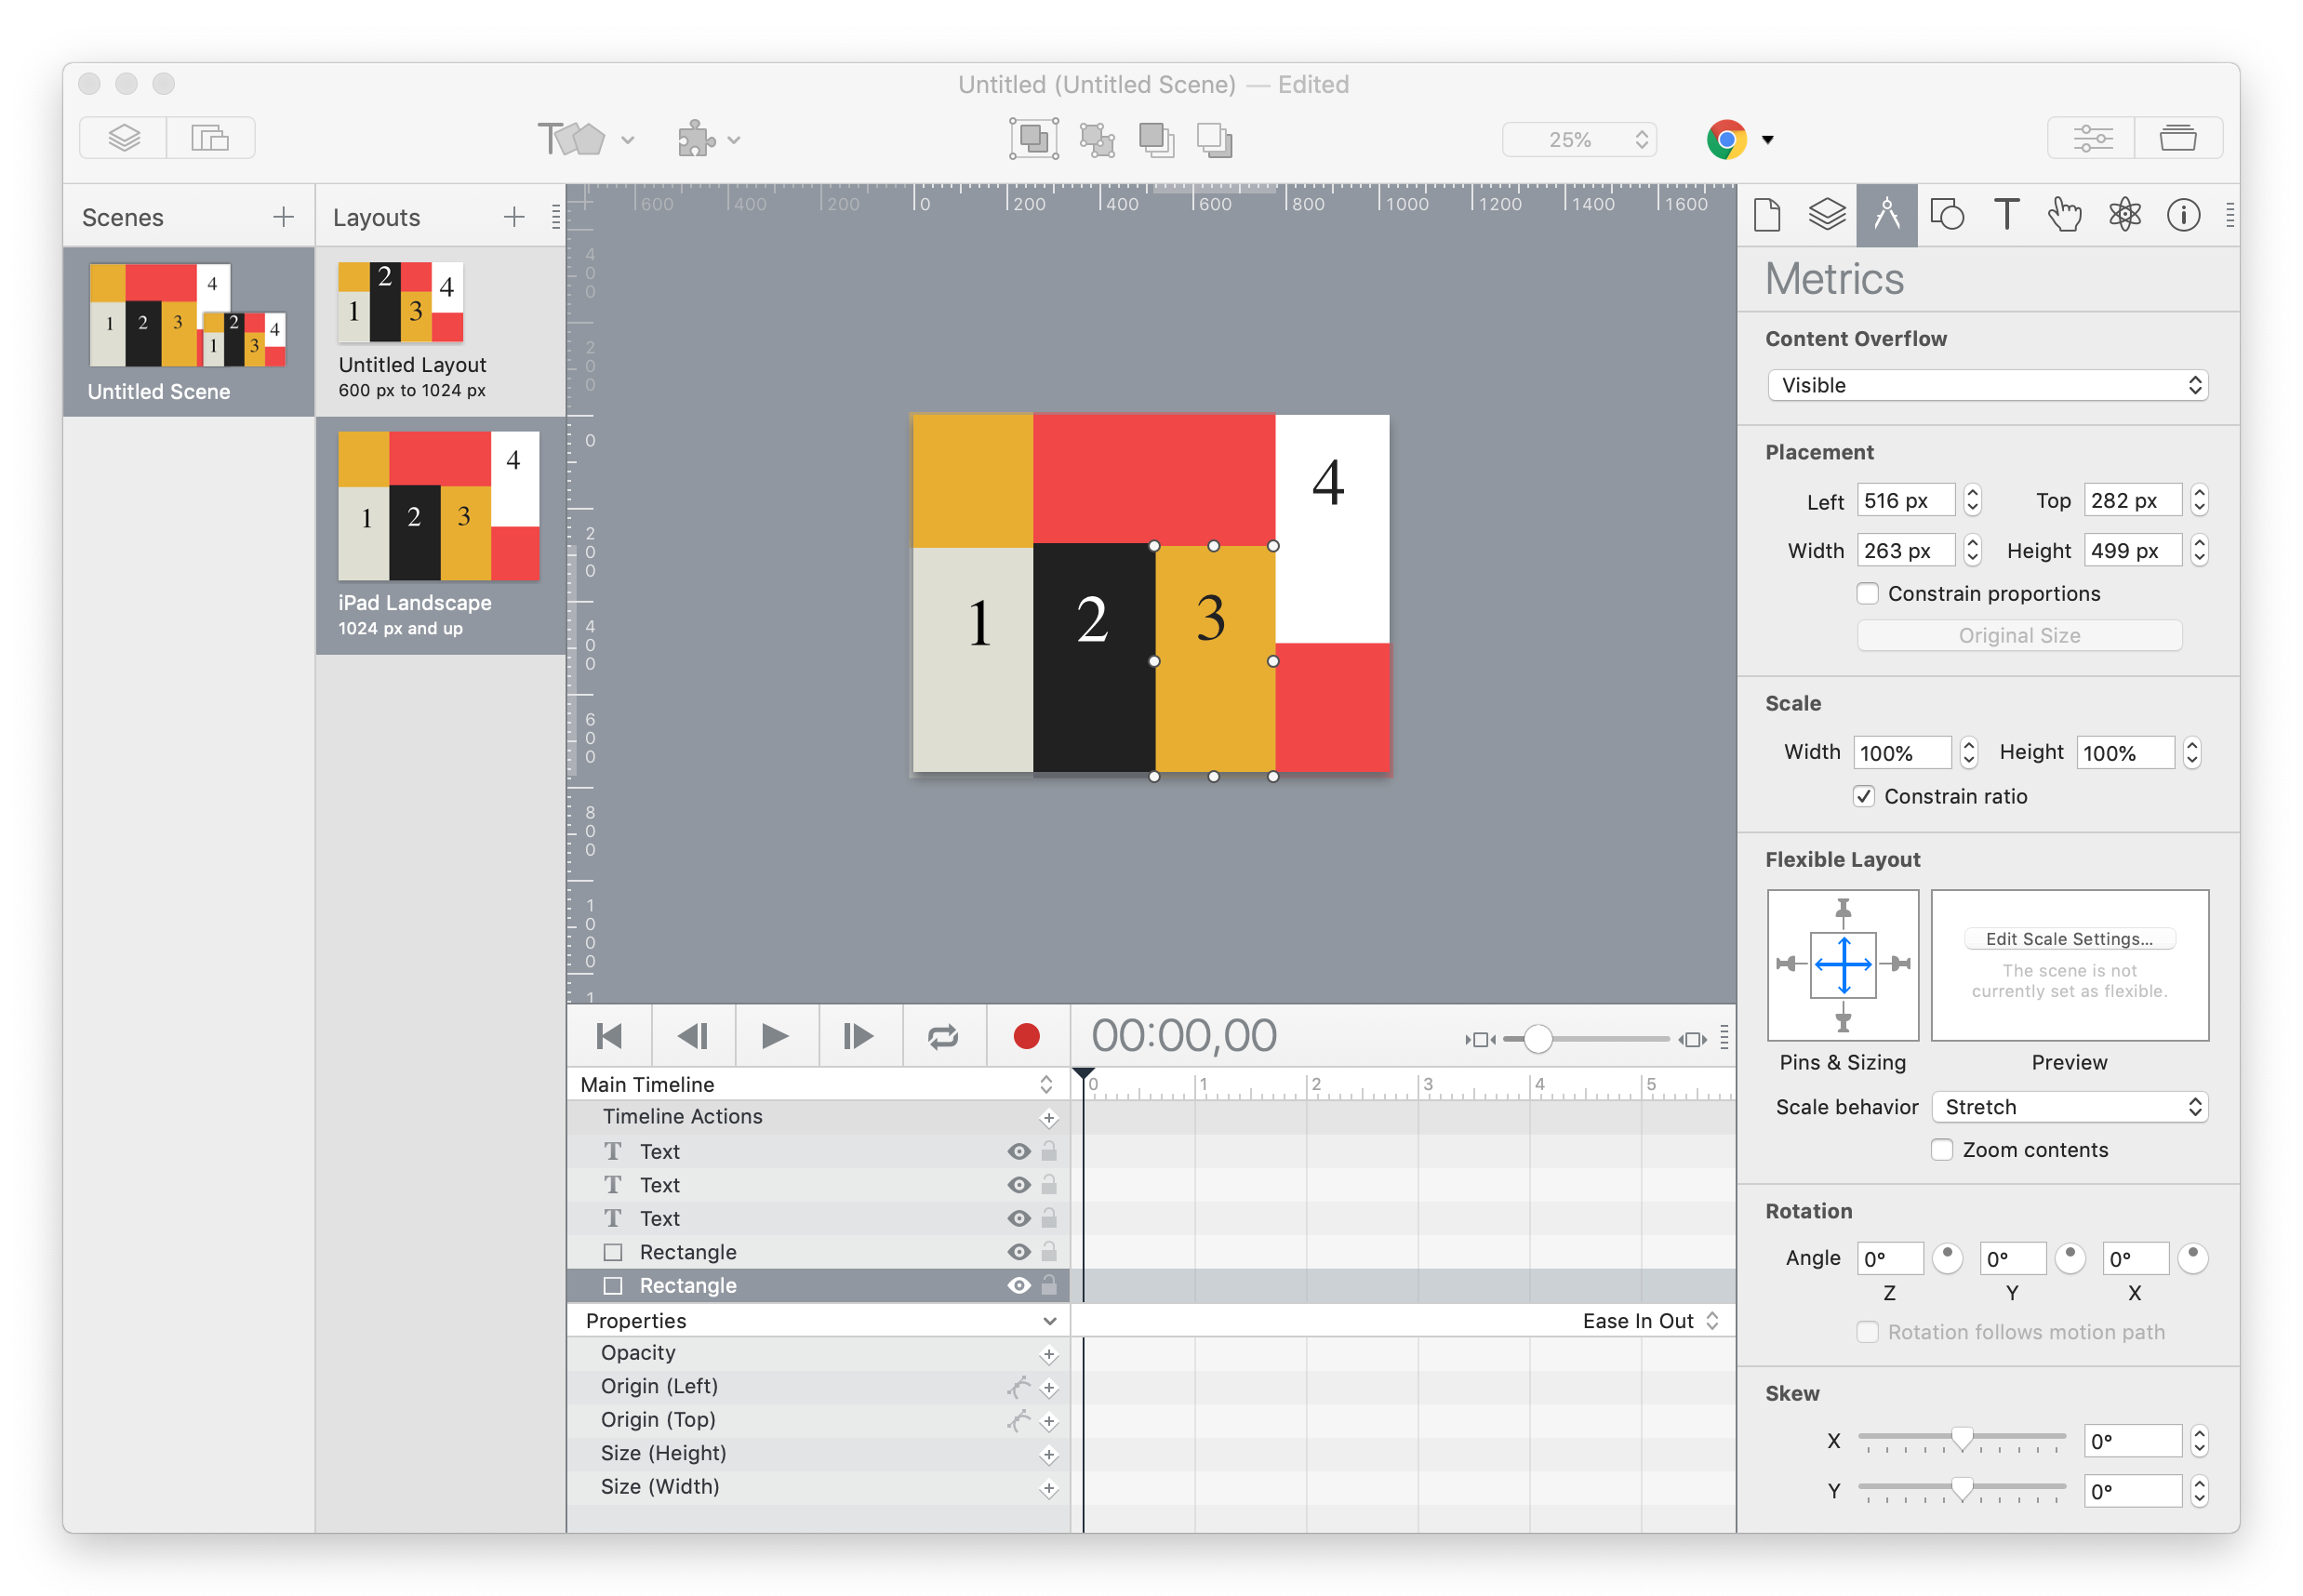This screenshot has height=1596, width=2303.
Task: Open the Physics inspector atom tab
Action: tap(2124, 215)
